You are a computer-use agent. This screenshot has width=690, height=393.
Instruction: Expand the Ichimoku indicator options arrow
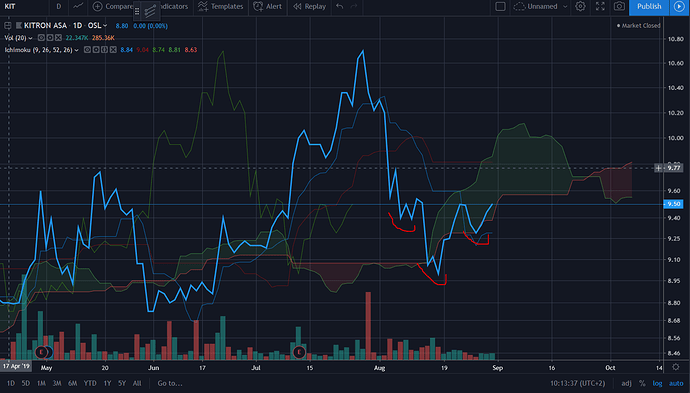tap(77, 50)
